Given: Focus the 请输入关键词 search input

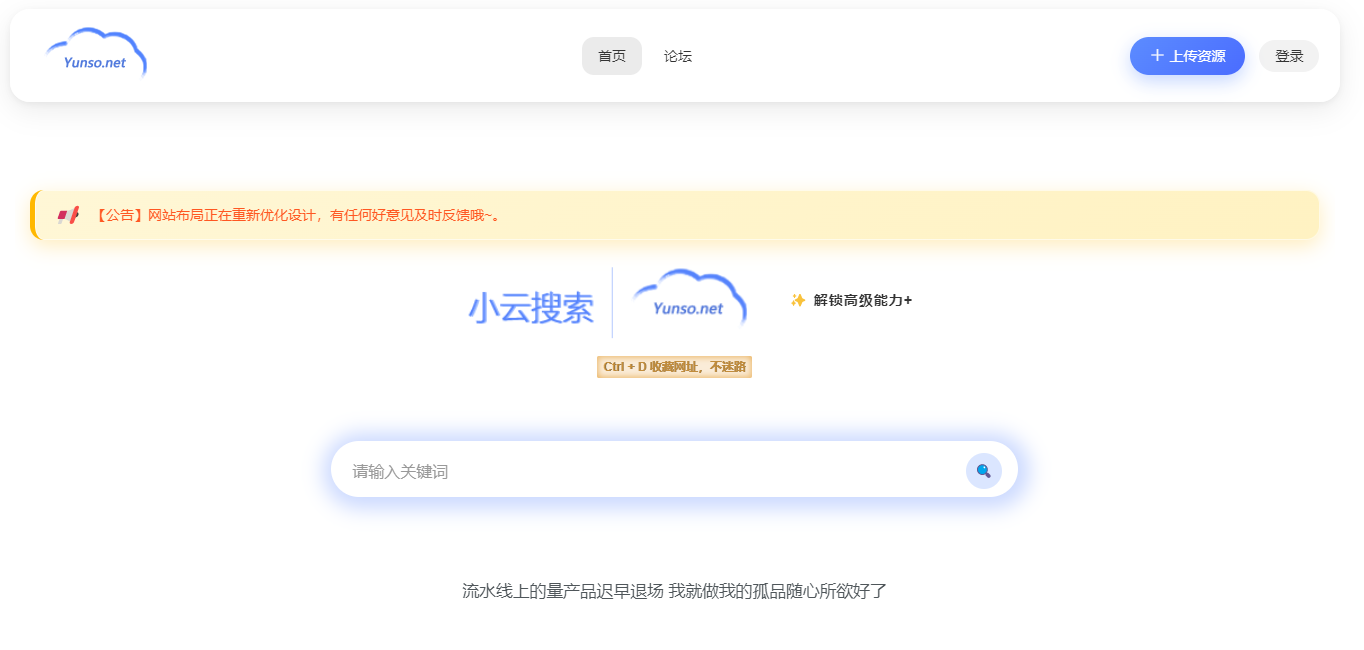Looking at the screenshot, I should pyautogui.click(x=640, y=471).
